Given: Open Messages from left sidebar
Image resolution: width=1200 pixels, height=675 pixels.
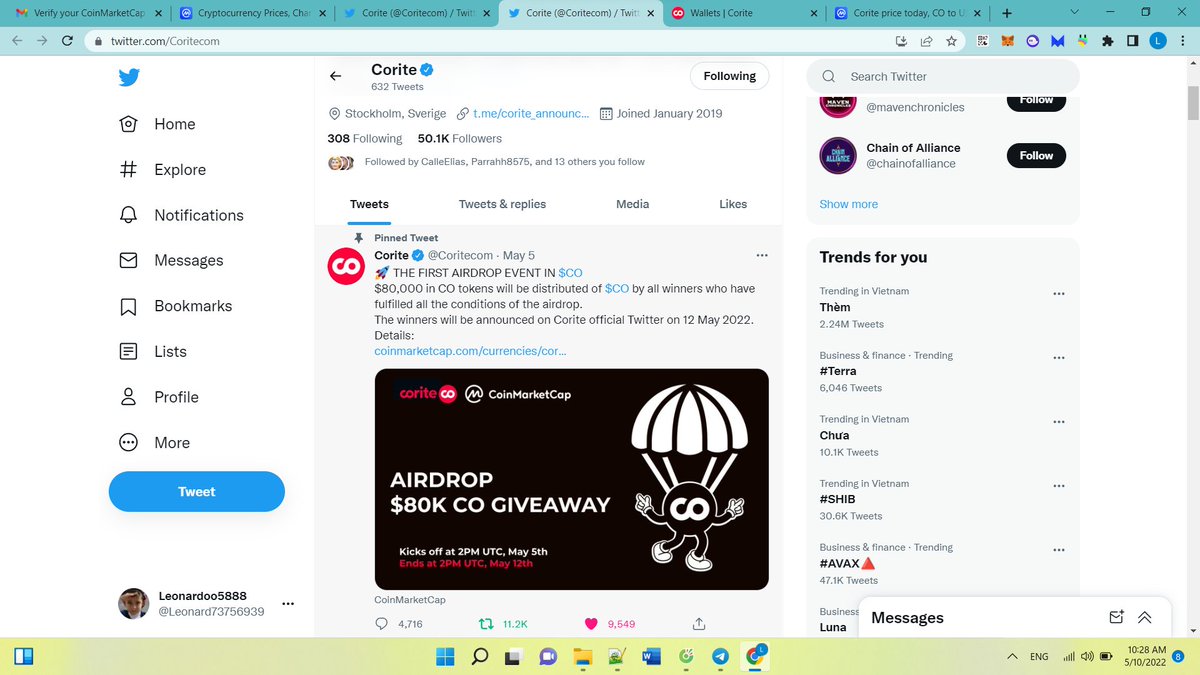Looking at the screenshot, I should coord(170,260).
